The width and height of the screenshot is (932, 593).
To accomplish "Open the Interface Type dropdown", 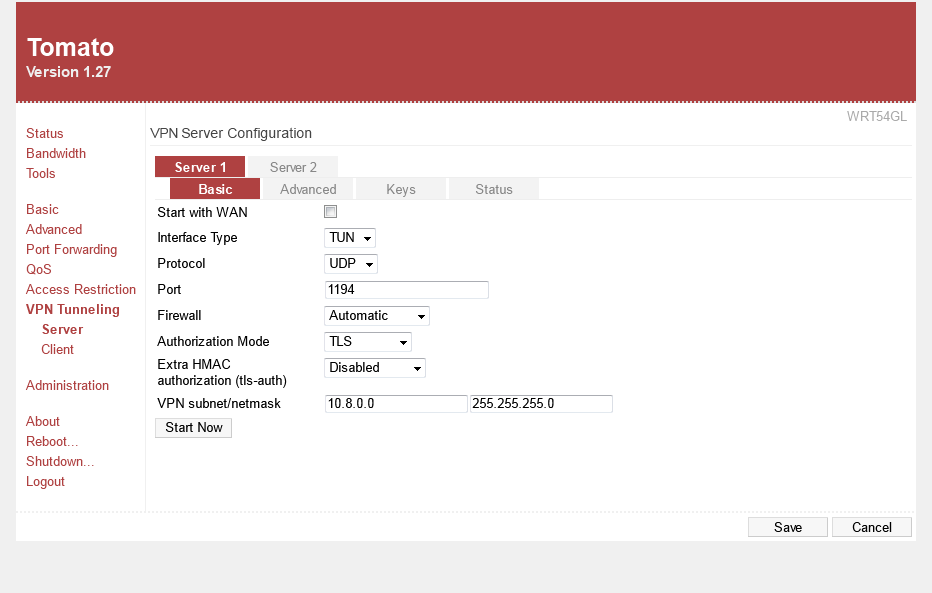I will (351, 238).
